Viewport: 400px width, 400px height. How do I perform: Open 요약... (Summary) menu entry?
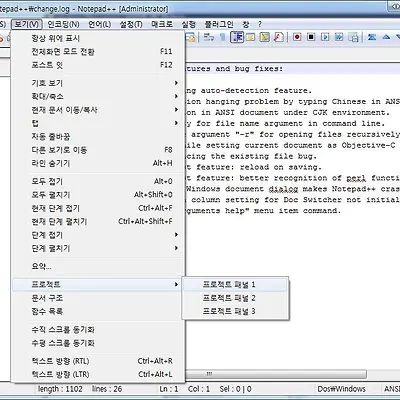(98, 266)
